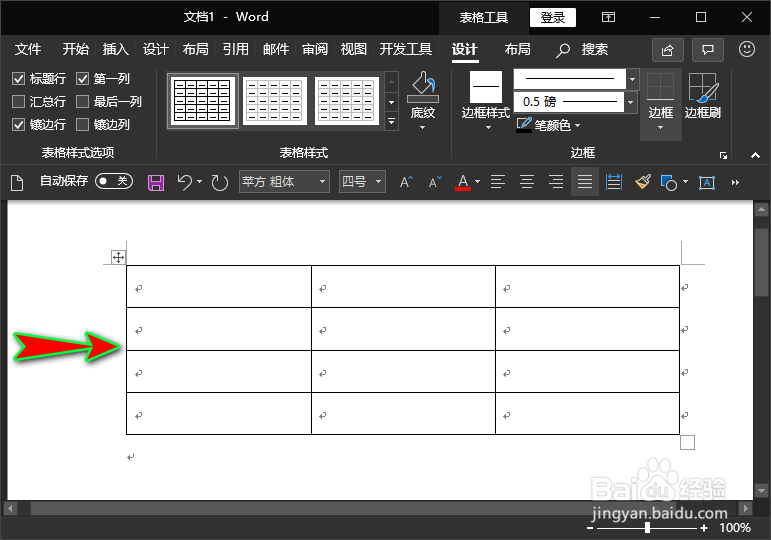Click the ribbon display options icon
This screenshot has height=540, width=771.
coord(608,17)
